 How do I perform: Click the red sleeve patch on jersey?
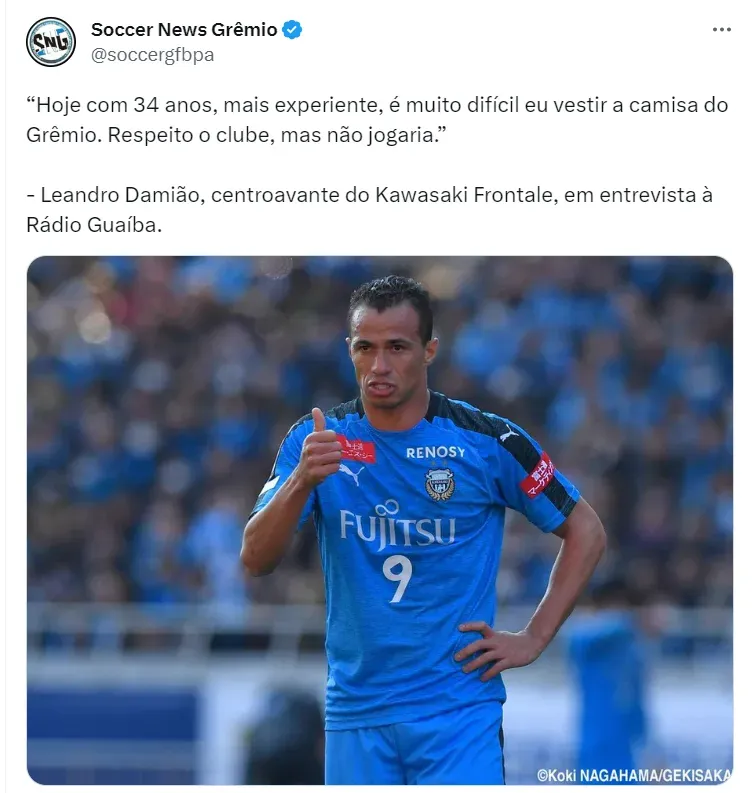pos(539,475)
